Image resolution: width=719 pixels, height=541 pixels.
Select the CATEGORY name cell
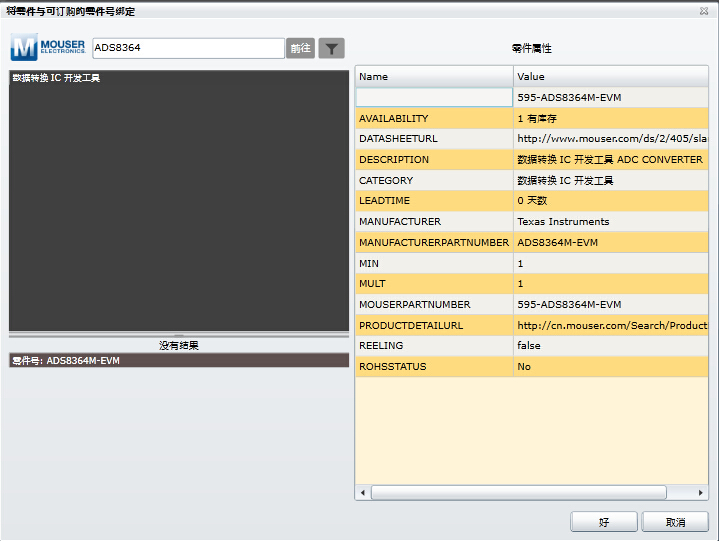pos(434,180)
